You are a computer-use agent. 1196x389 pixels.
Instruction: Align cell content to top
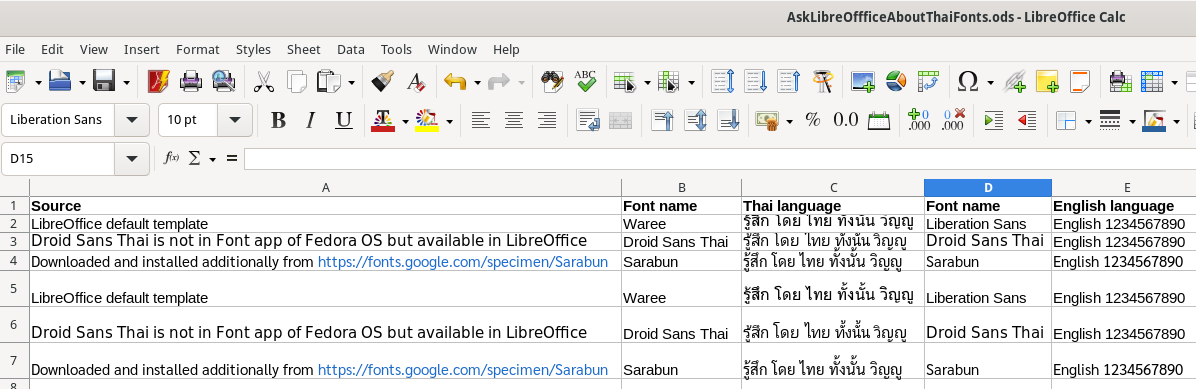click(x=662, y=120)
